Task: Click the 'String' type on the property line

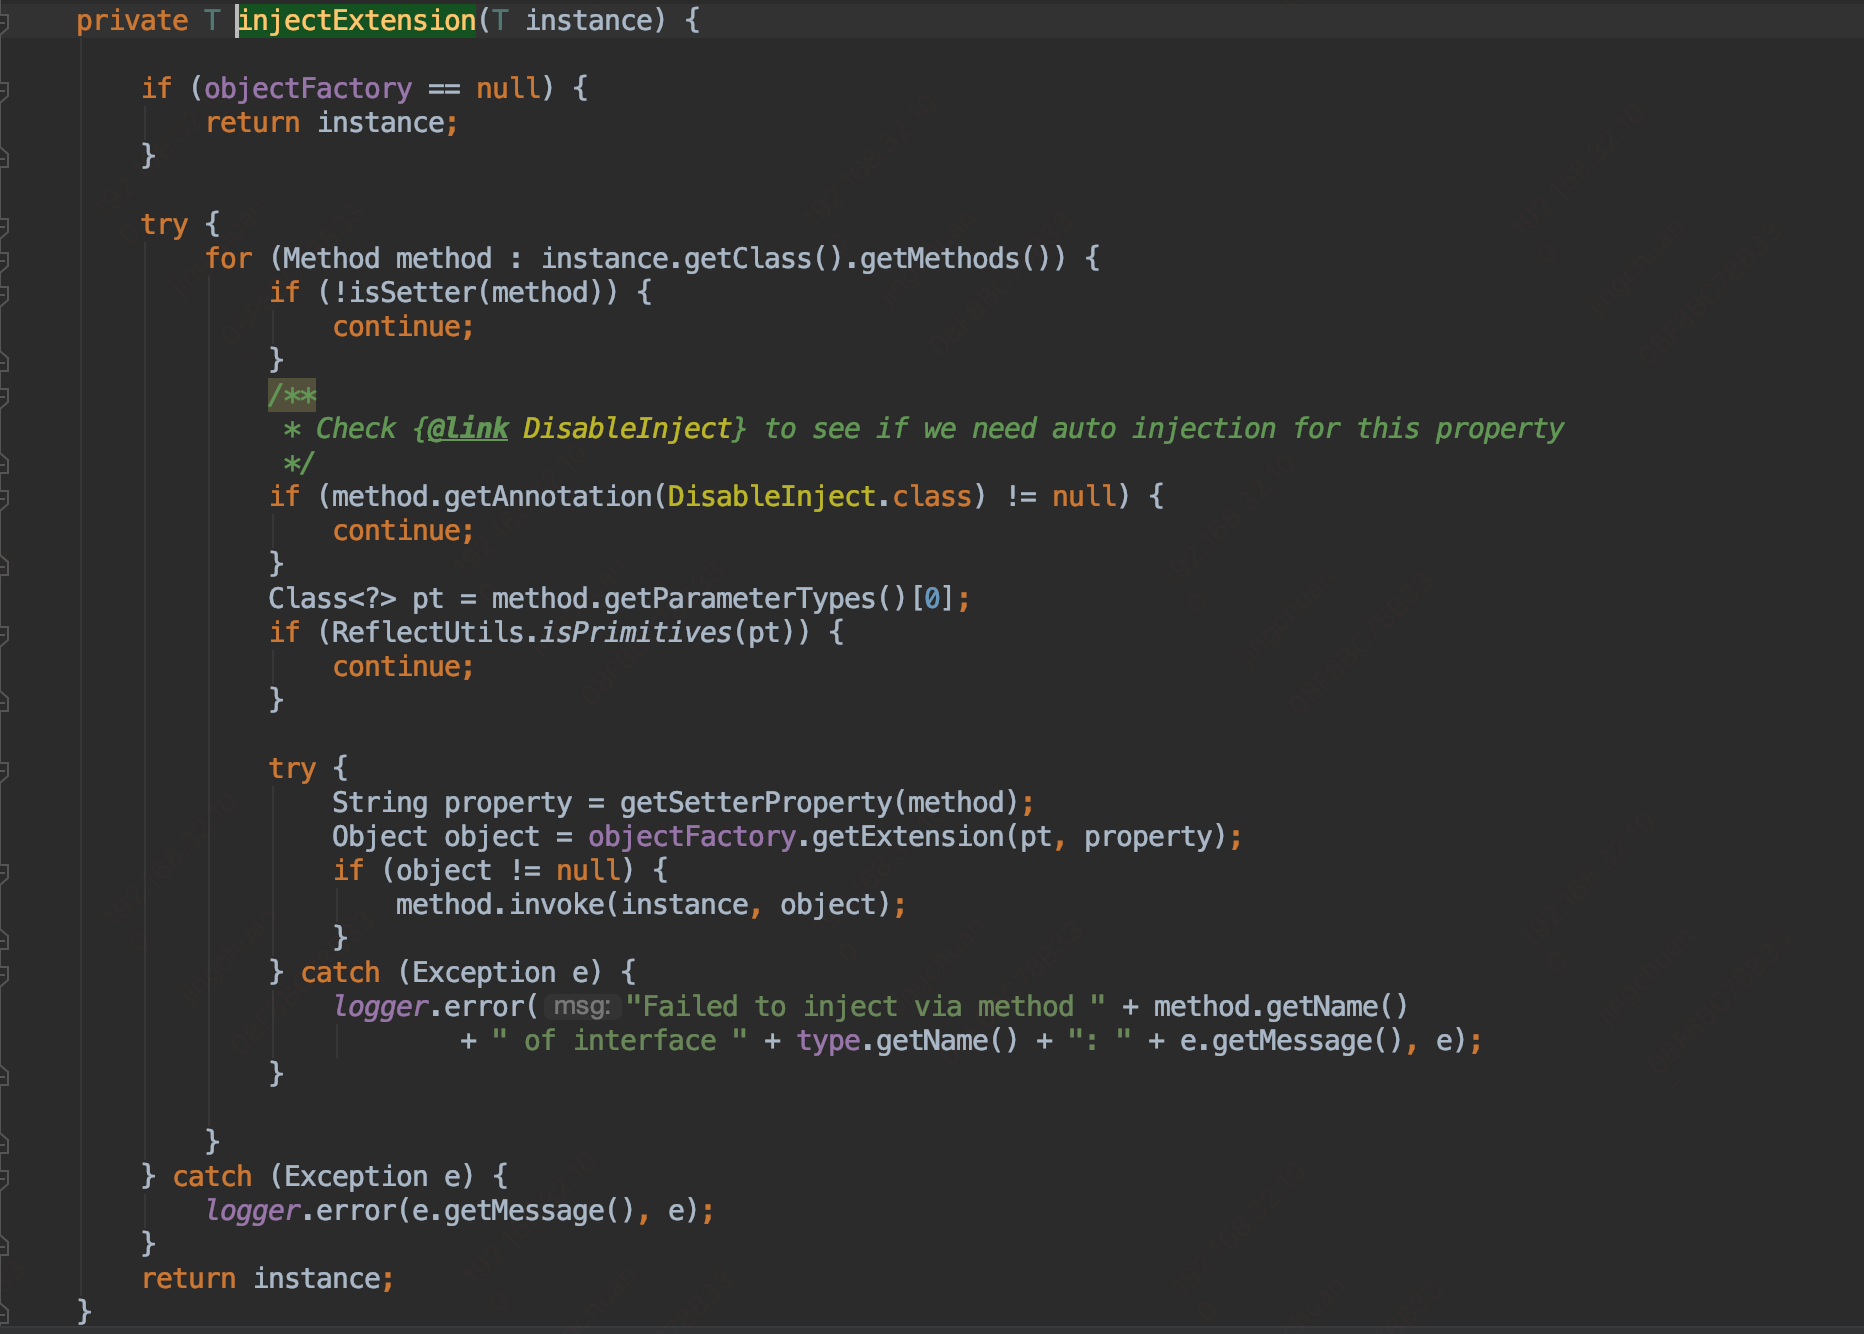Action: pyautogui.click(x=380, y=803)
